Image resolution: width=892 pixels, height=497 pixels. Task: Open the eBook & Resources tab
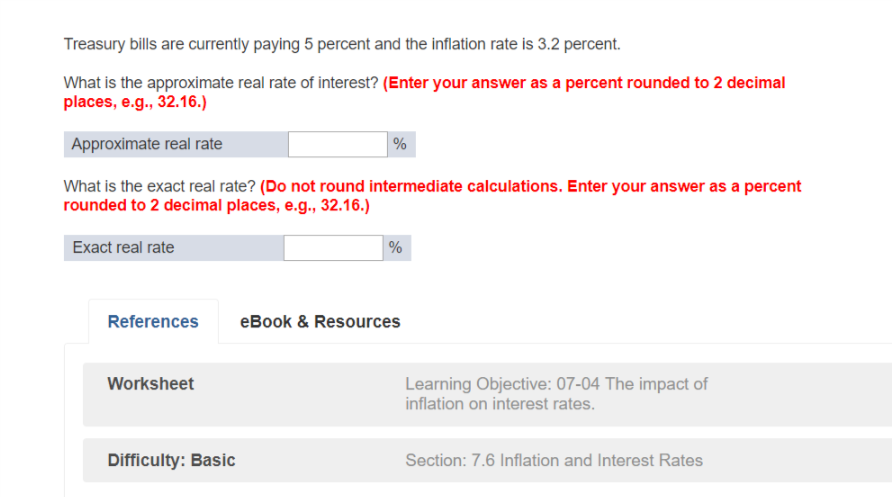(x=320, y=322)
